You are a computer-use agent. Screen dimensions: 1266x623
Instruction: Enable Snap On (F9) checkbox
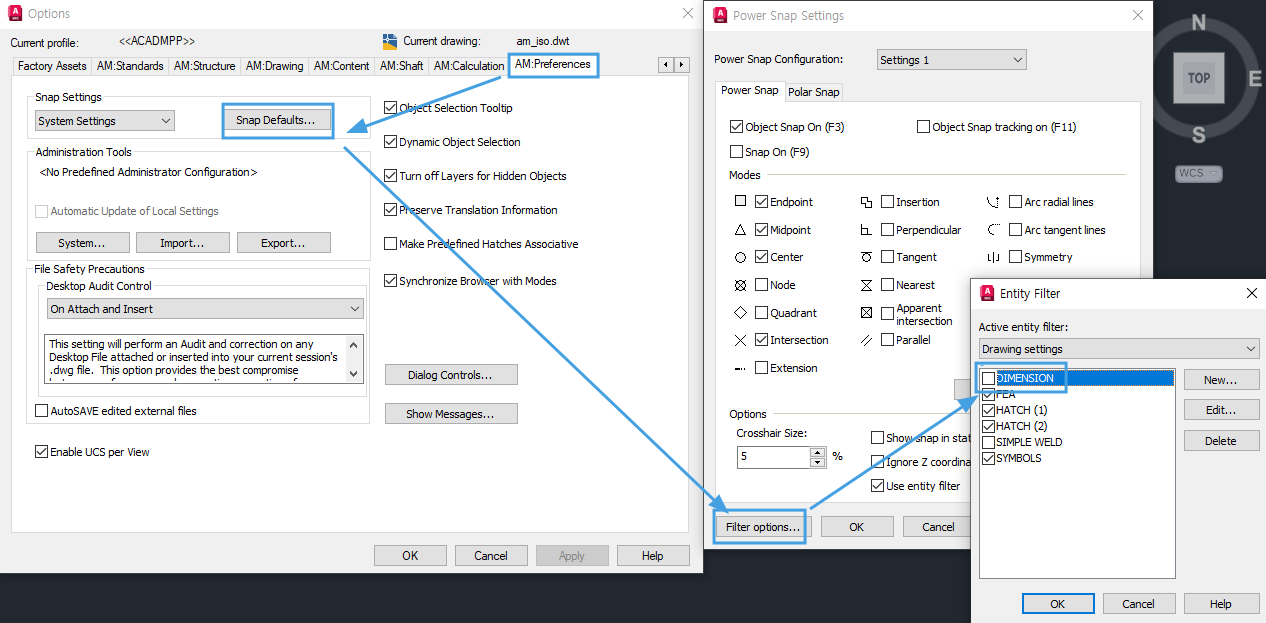coord(737,152)
